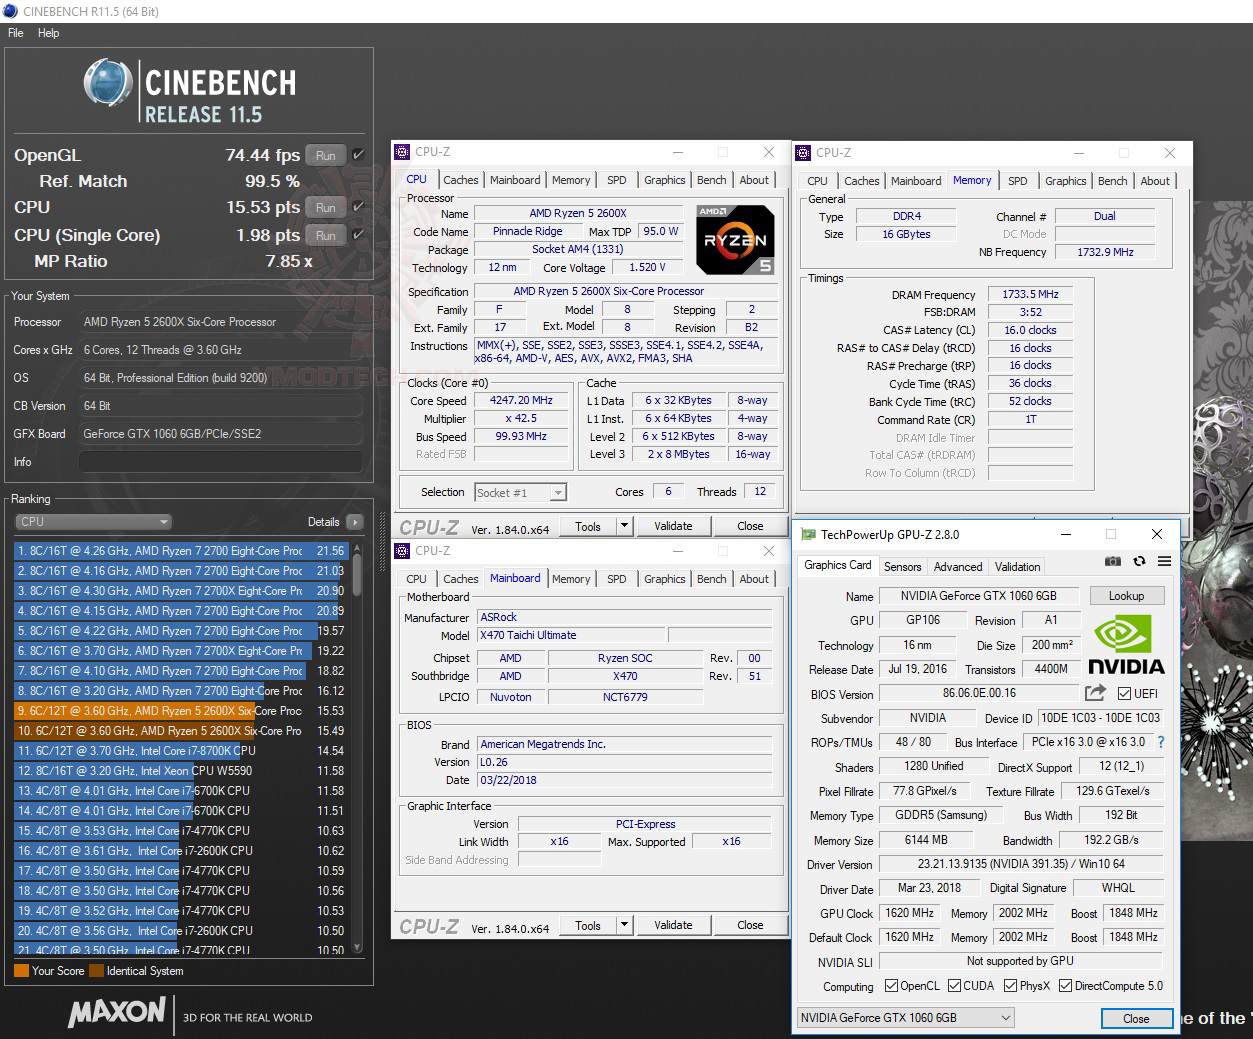This screenshot has width=1253, height=1039.
Task: Click the NVIDIA logo in GPU-Z
Action: 1126,645
